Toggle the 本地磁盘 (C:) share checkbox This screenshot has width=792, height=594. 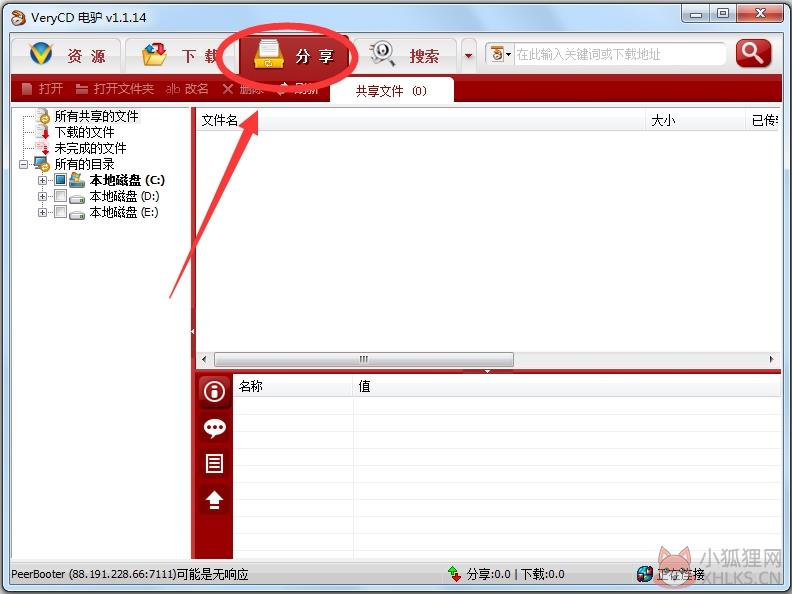point(60,180)
